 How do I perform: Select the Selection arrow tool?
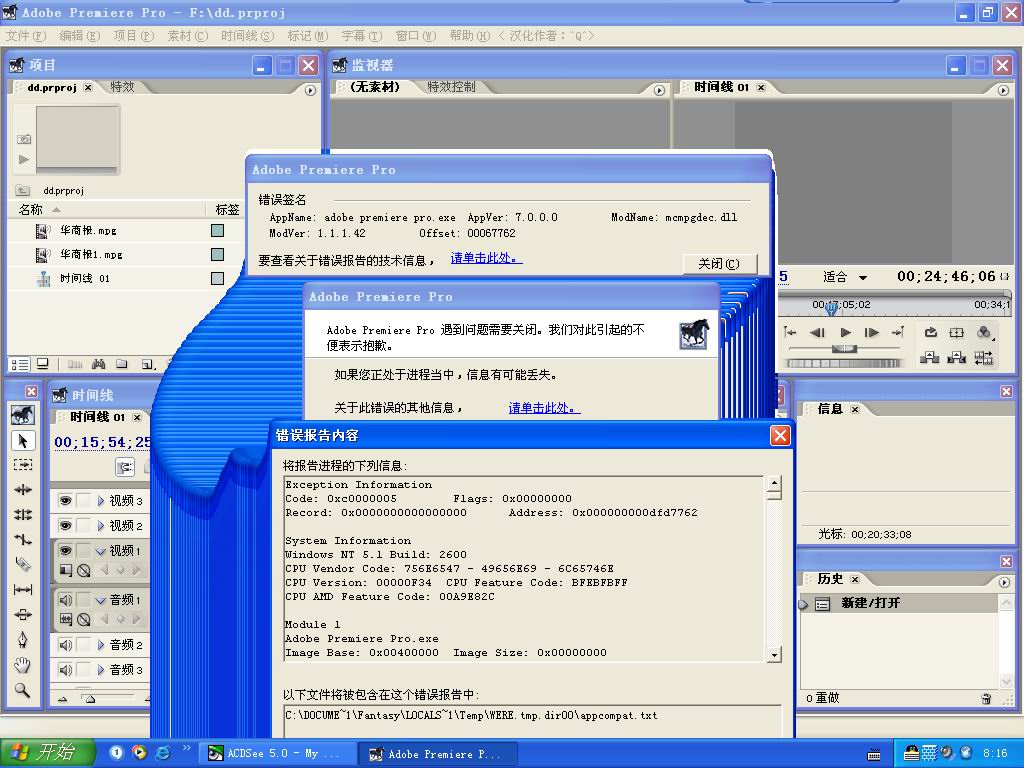[23, 441]
